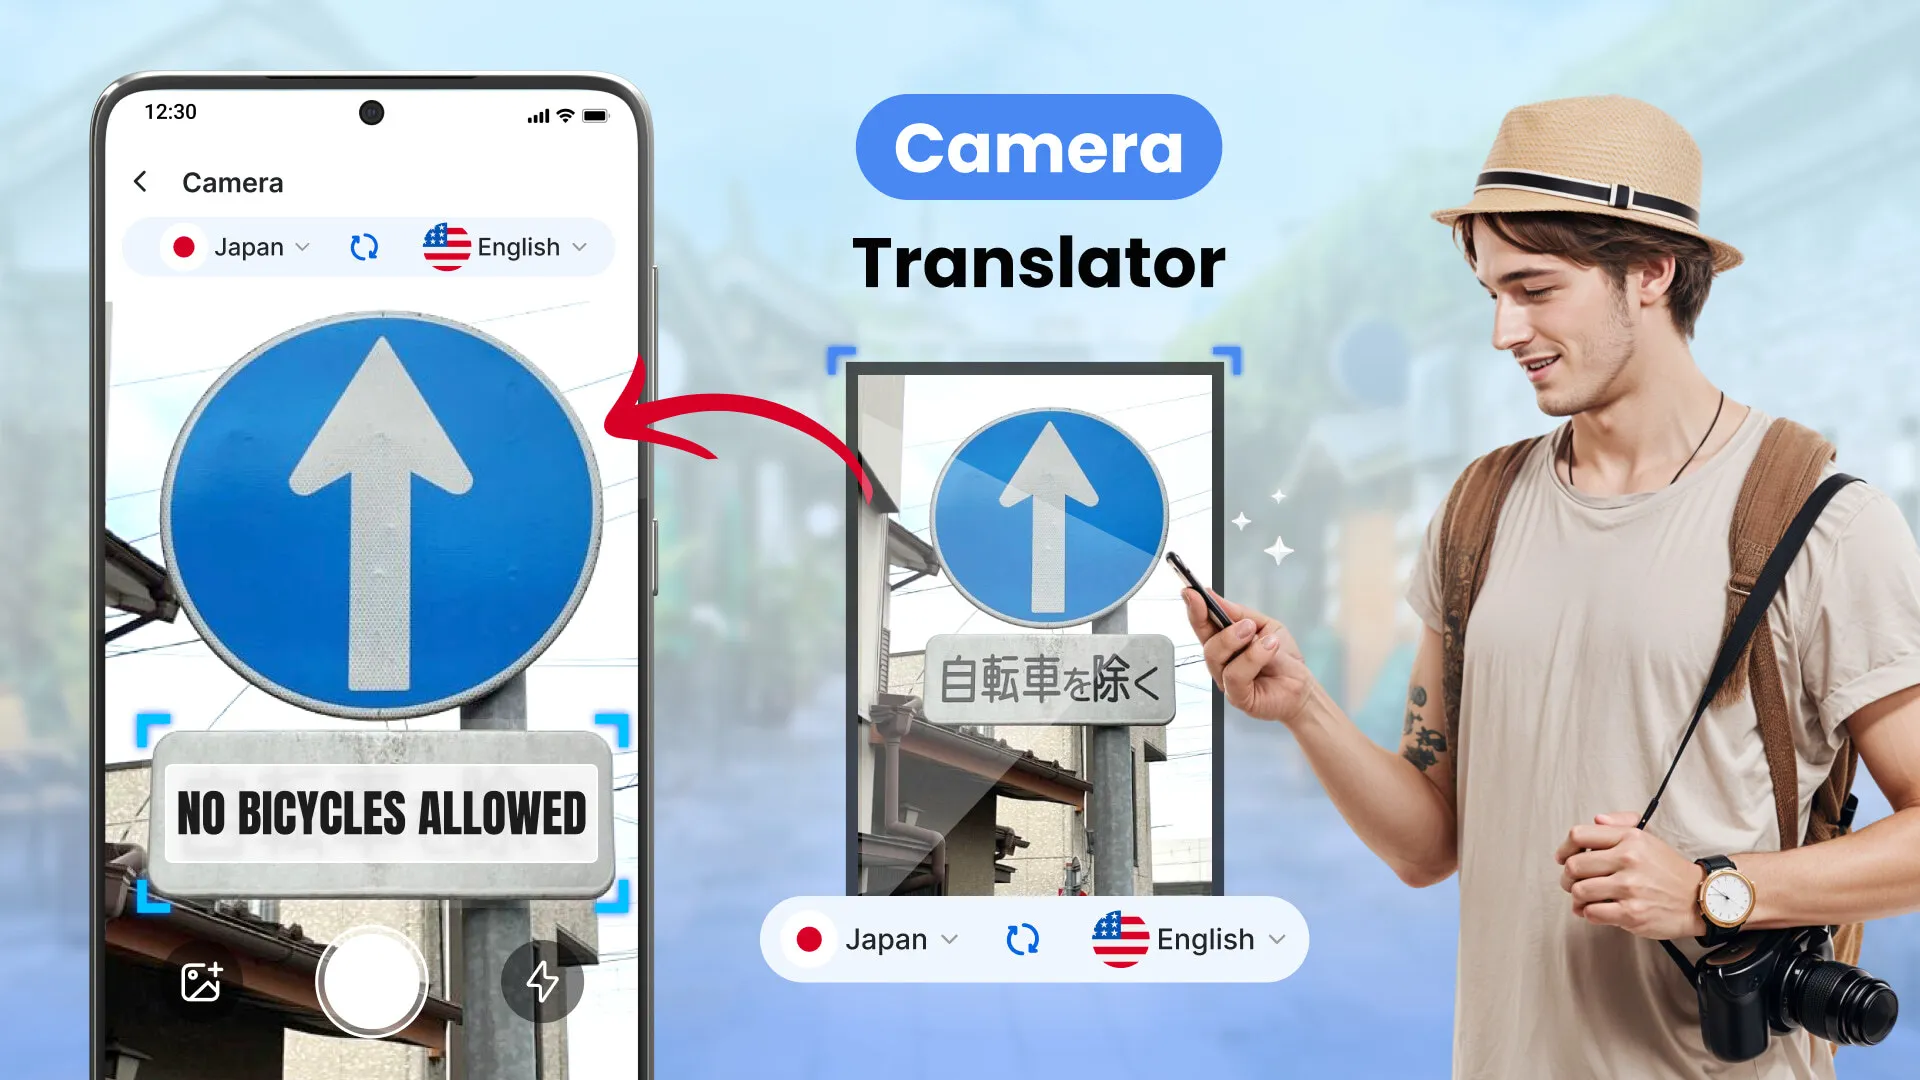This screenshot has width=1920, height=1080.
Task: Select the flash/lightning bolt icon
Action: [x=541, y=982]
